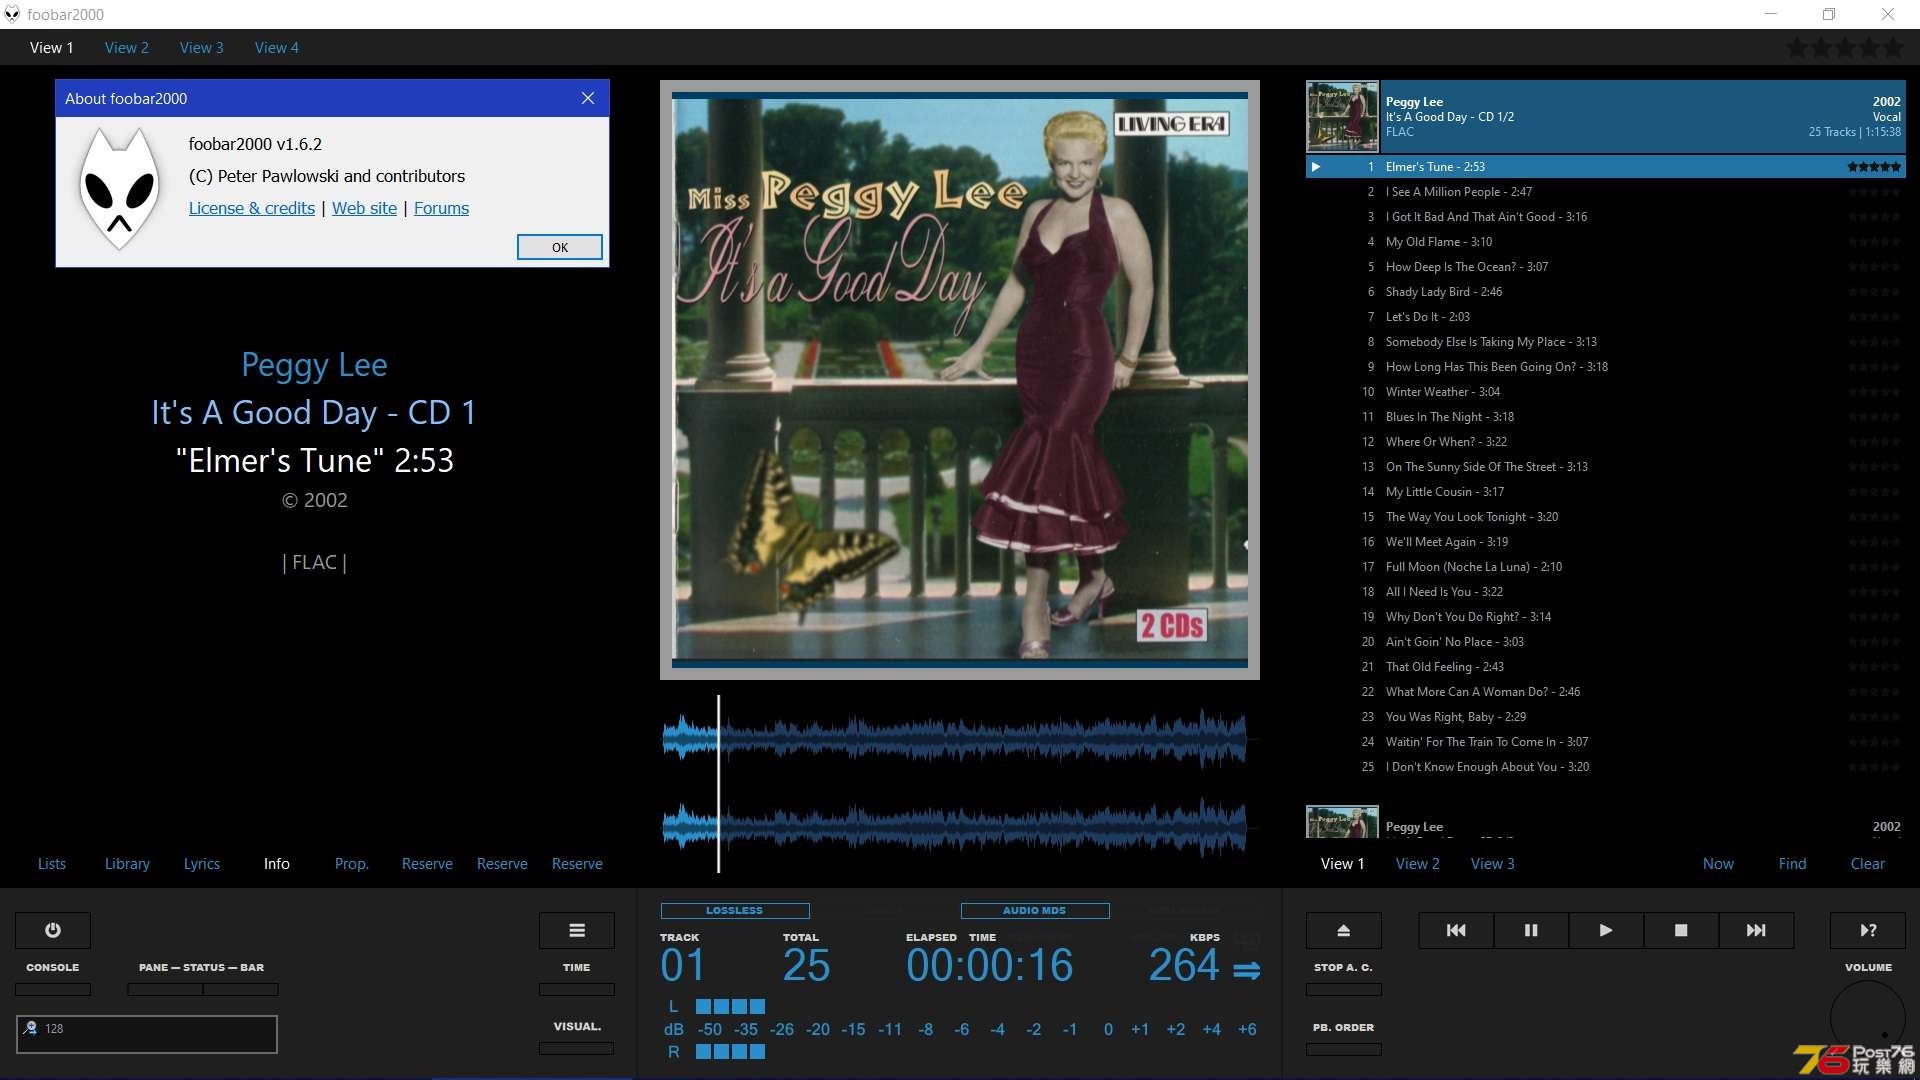Click the play button
1920x1080 pixels.
[x=1606, y=930]
